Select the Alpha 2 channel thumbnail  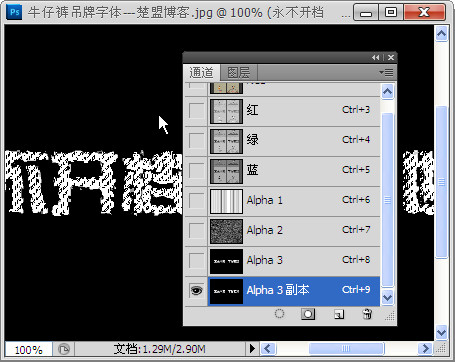(226, 231)
